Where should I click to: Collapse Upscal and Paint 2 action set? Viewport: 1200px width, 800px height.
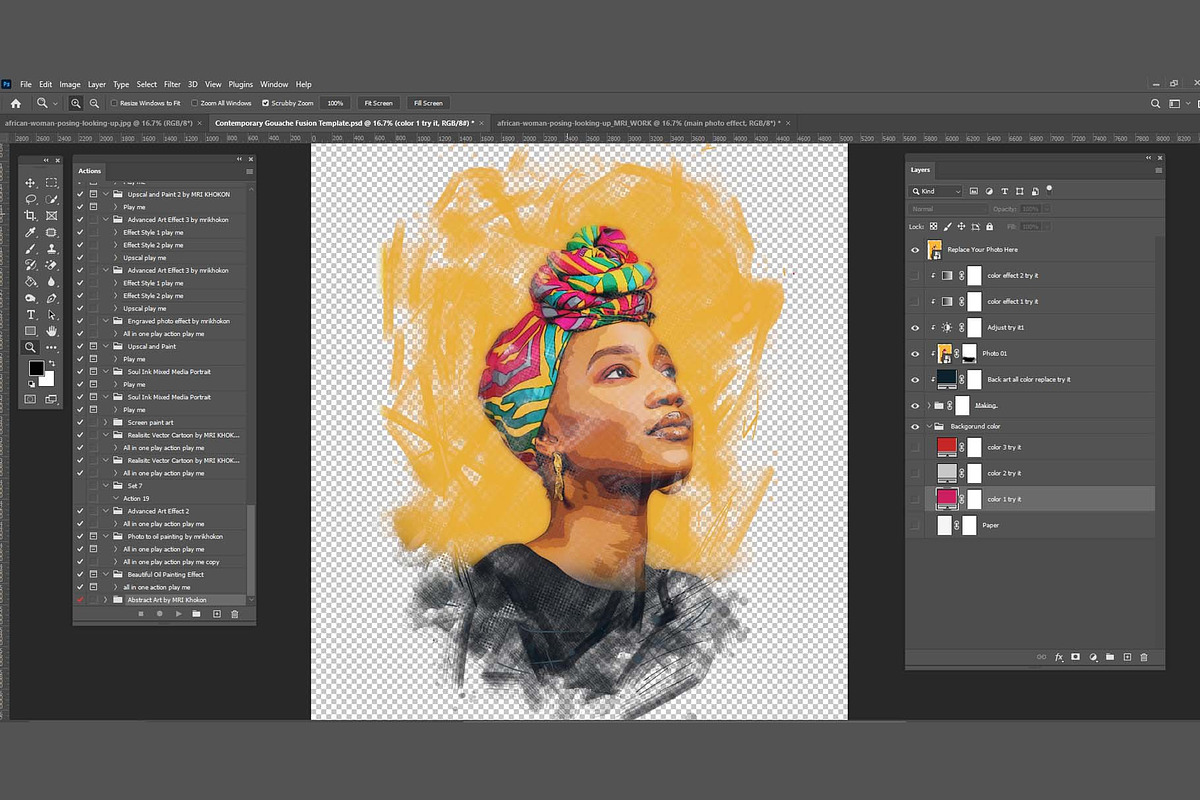point(106,194)
